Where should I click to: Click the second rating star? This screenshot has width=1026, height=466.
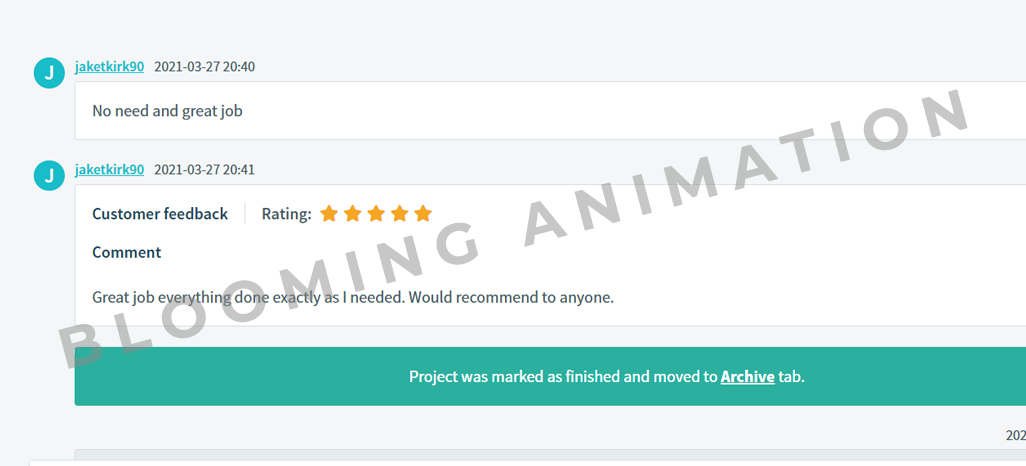click(353, 213)
